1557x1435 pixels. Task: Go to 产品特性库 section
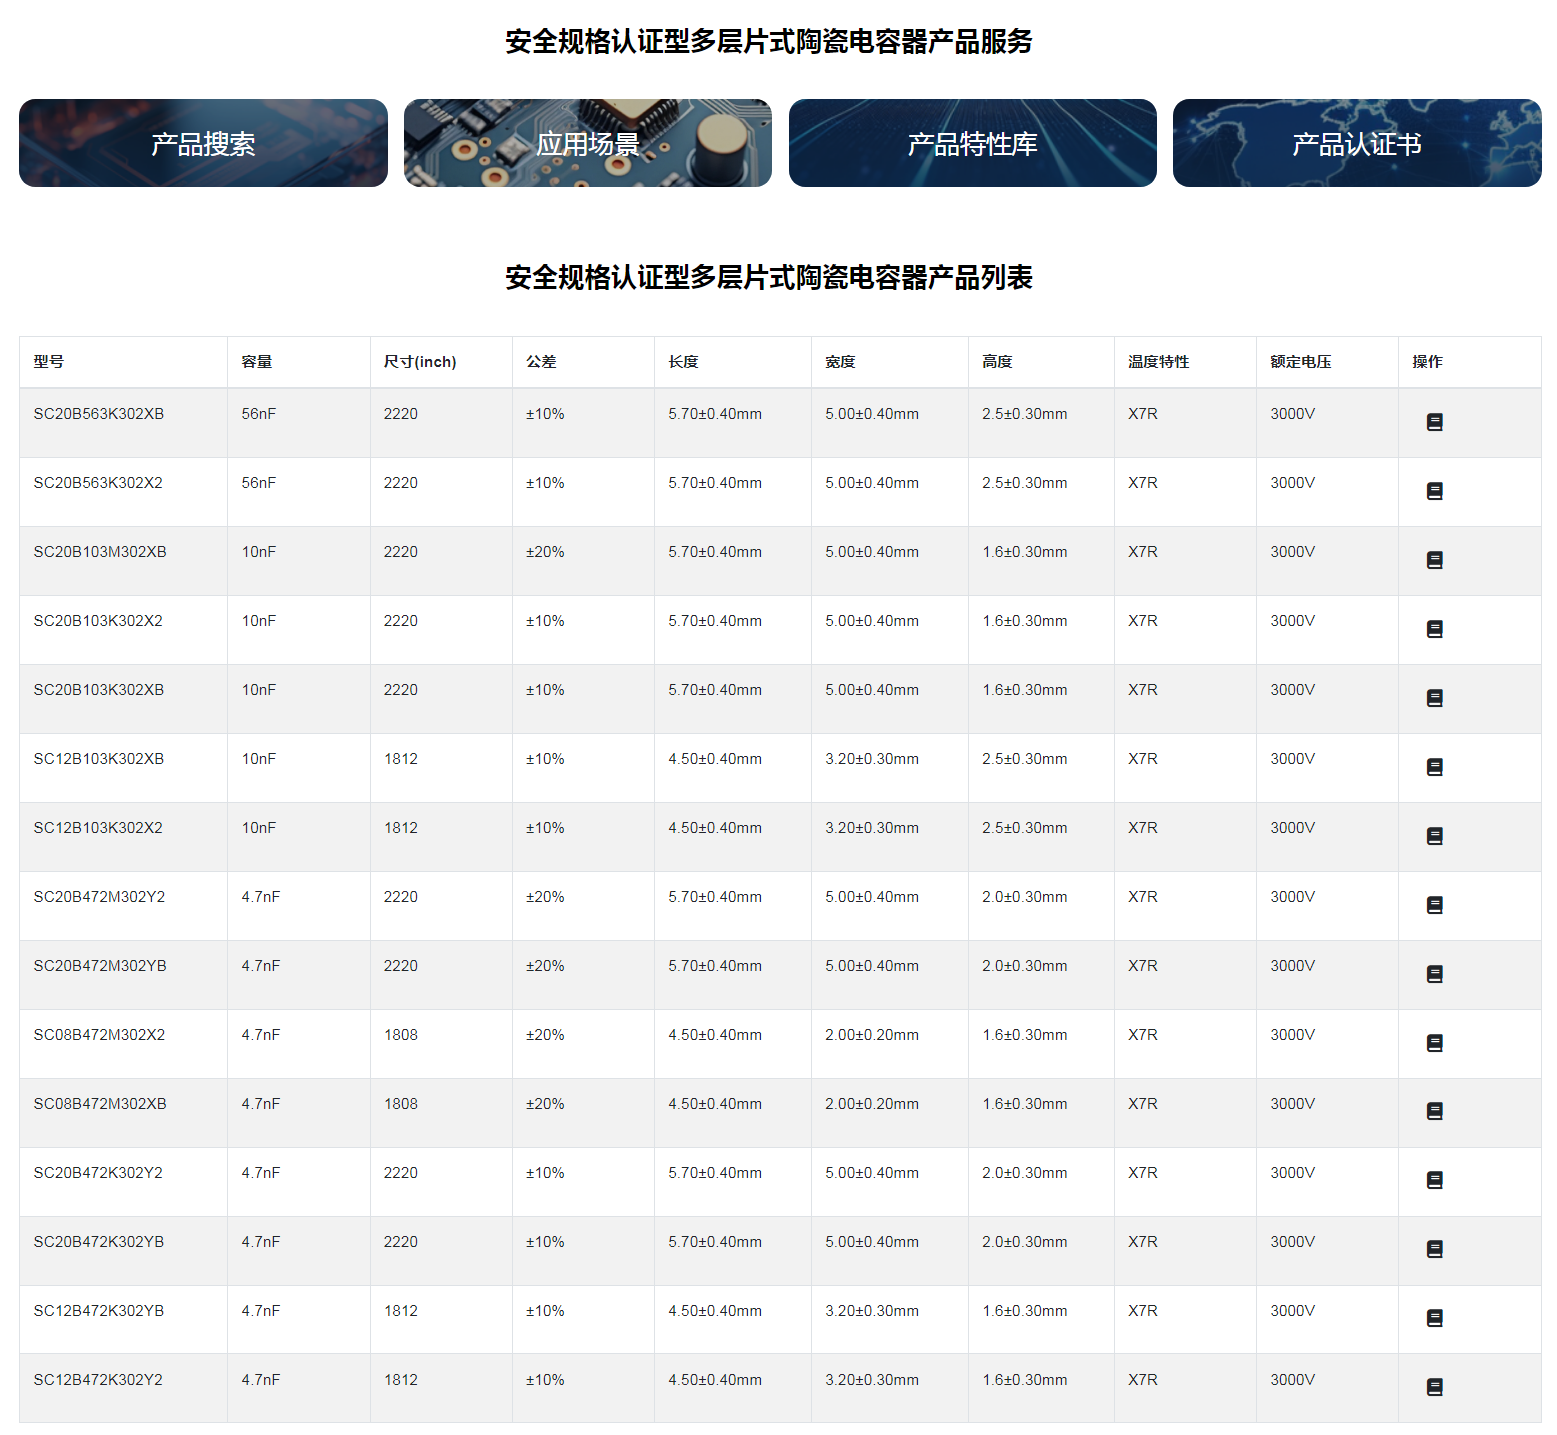point(972,143)
